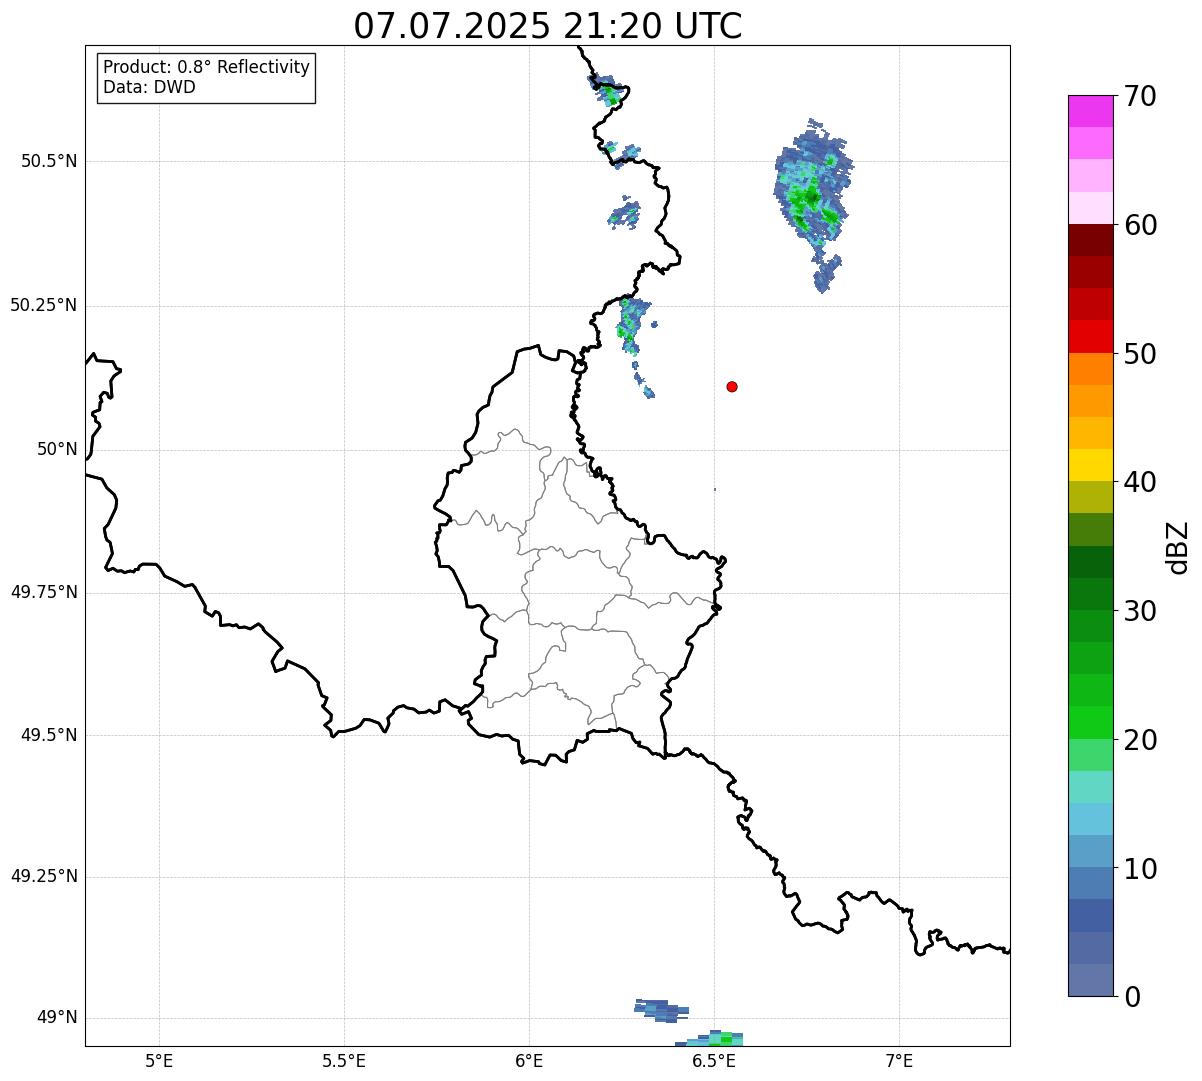Click the '6.5°E' longitude label
This screenshot has width=1202, height=1081.
[x=714, y=1060]
